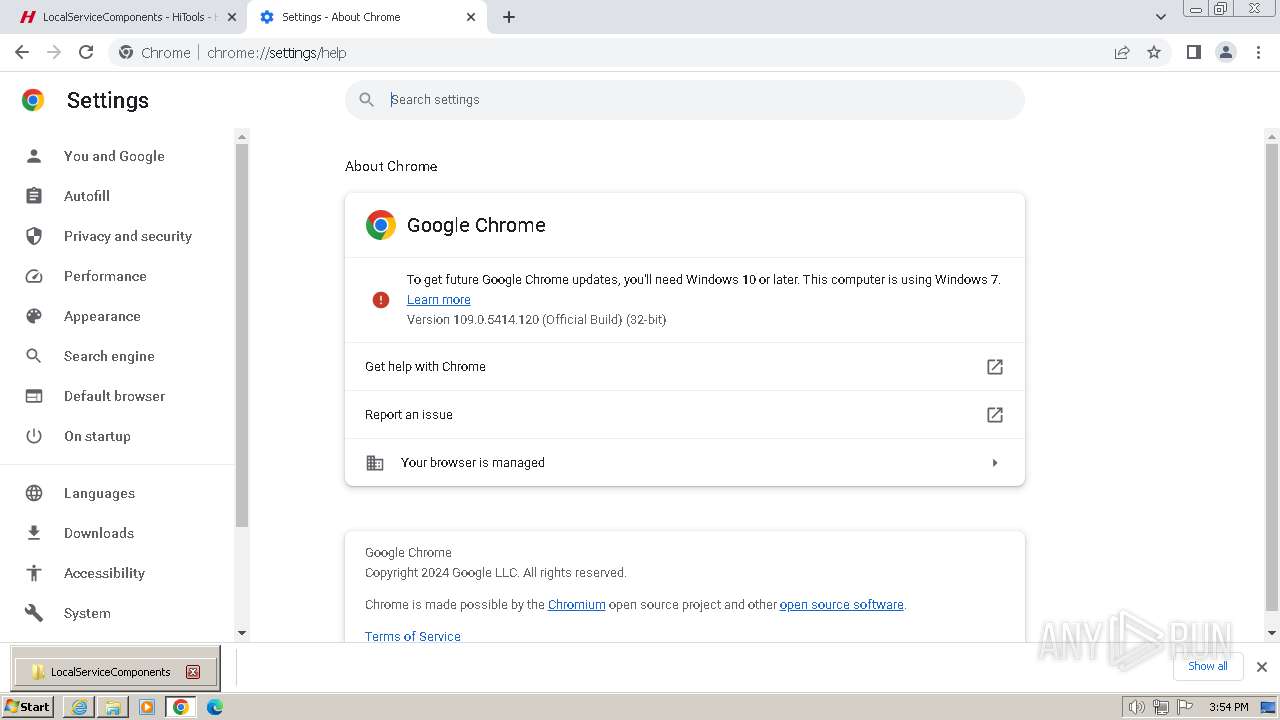Open Windows Explorer from taskbar
Image resolution: width=1280 pixels, height=720 pixels.
coord(113,707)
